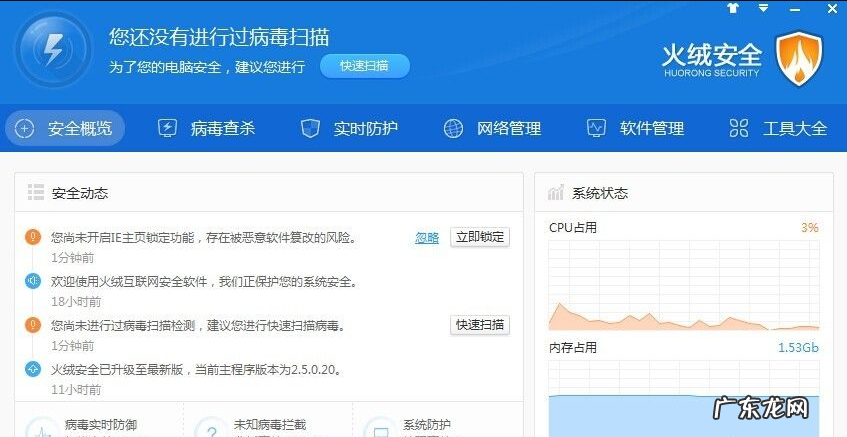The image size is (847, 437).
Task: Click the 病毒实时防御 module label
Action: (100, 425)
